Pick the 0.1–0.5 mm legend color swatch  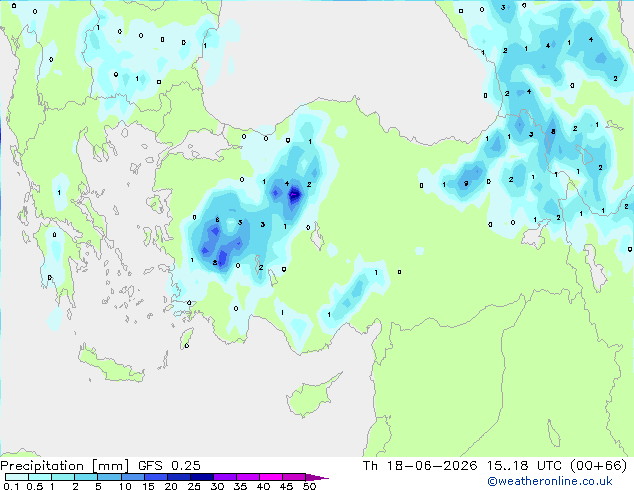(x=17, y=477)
